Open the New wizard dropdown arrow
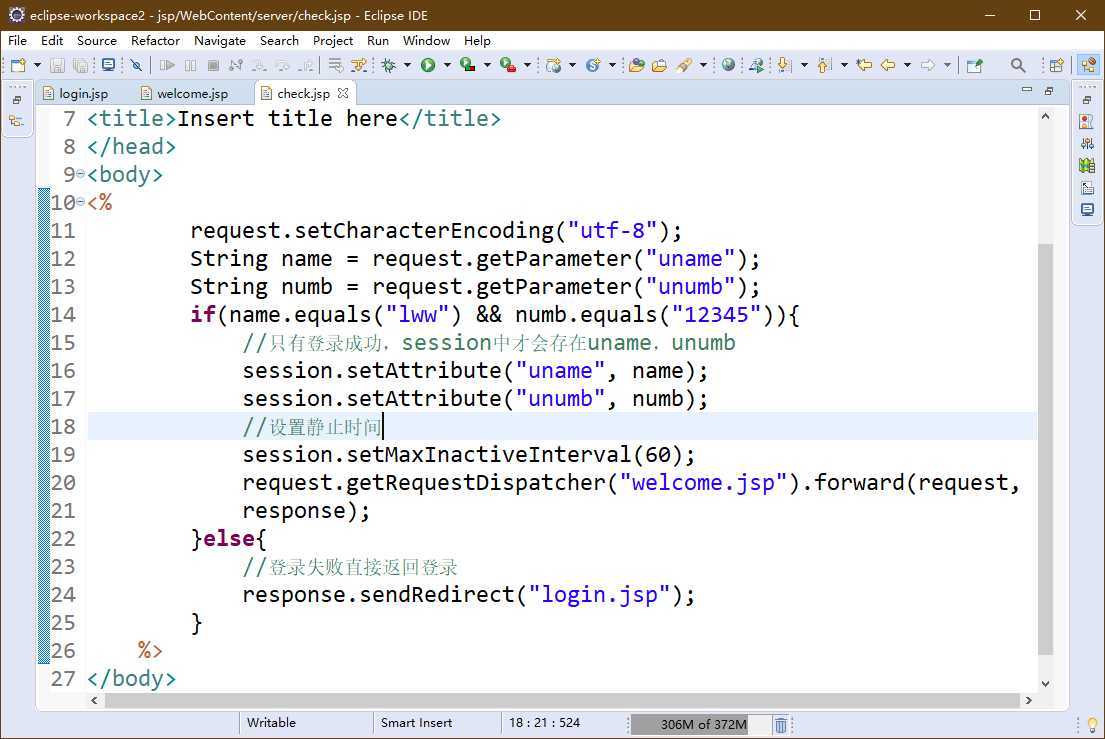The height and width of the screenshot is (739, 1105). pyautogui.click(x=37, y=66)
